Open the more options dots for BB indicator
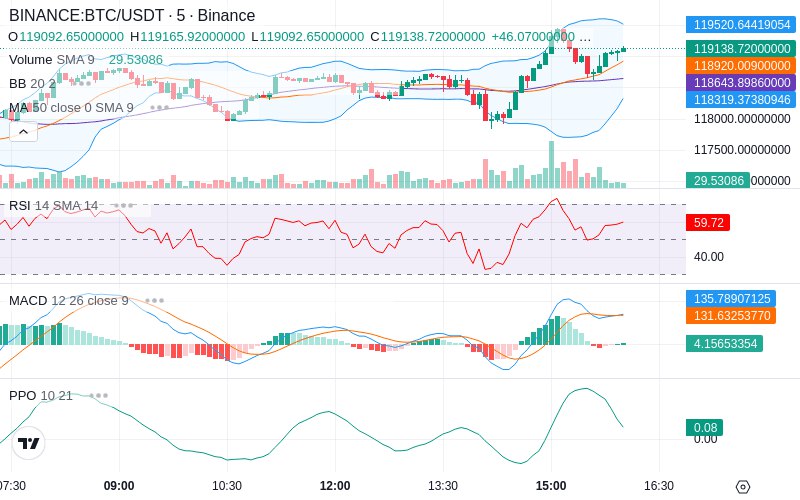The width and height of the screenshot is (800, 500). click(79, 83)
